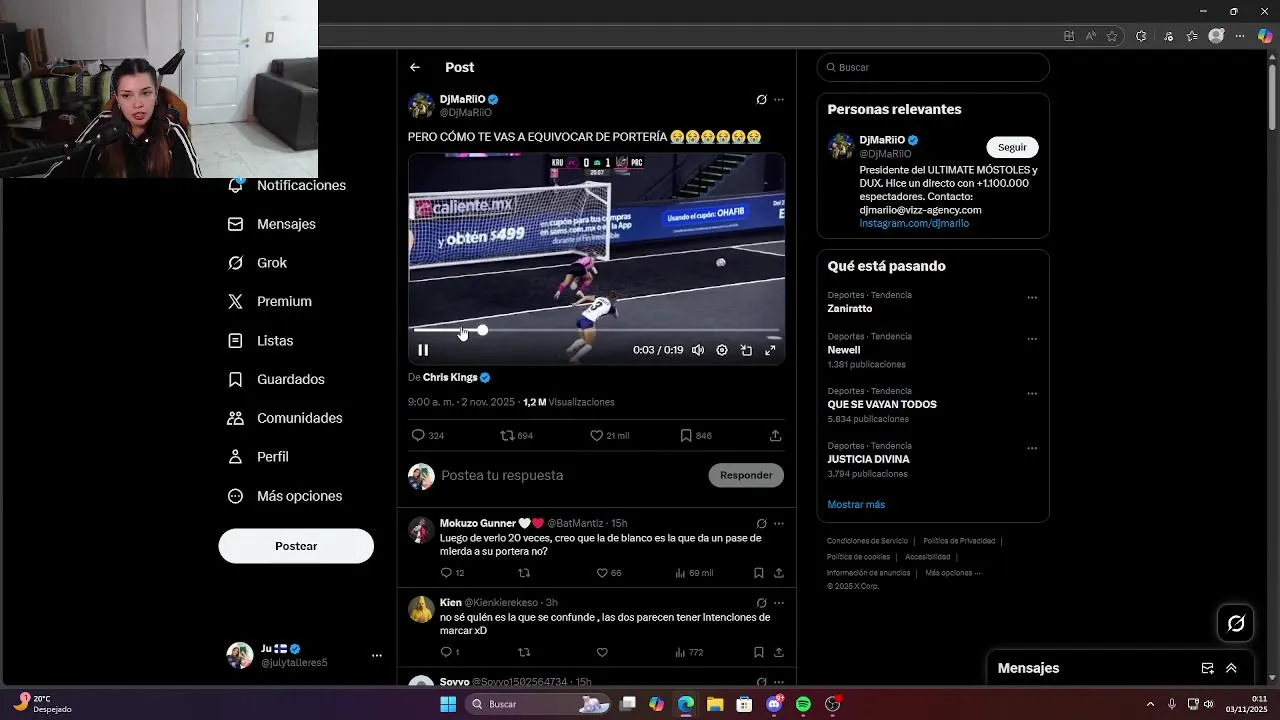Seek on the video progress bar
This screenshot has height=720, width=1280.
click(x=596, y=330)
